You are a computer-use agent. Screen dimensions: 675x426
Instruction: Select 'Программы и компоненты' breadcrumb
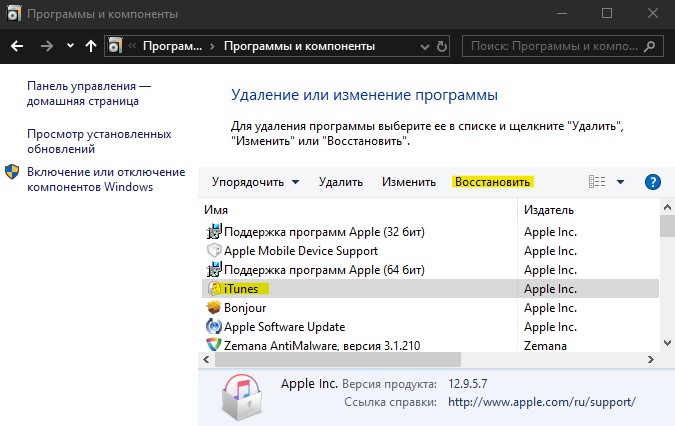click(299, 46)
